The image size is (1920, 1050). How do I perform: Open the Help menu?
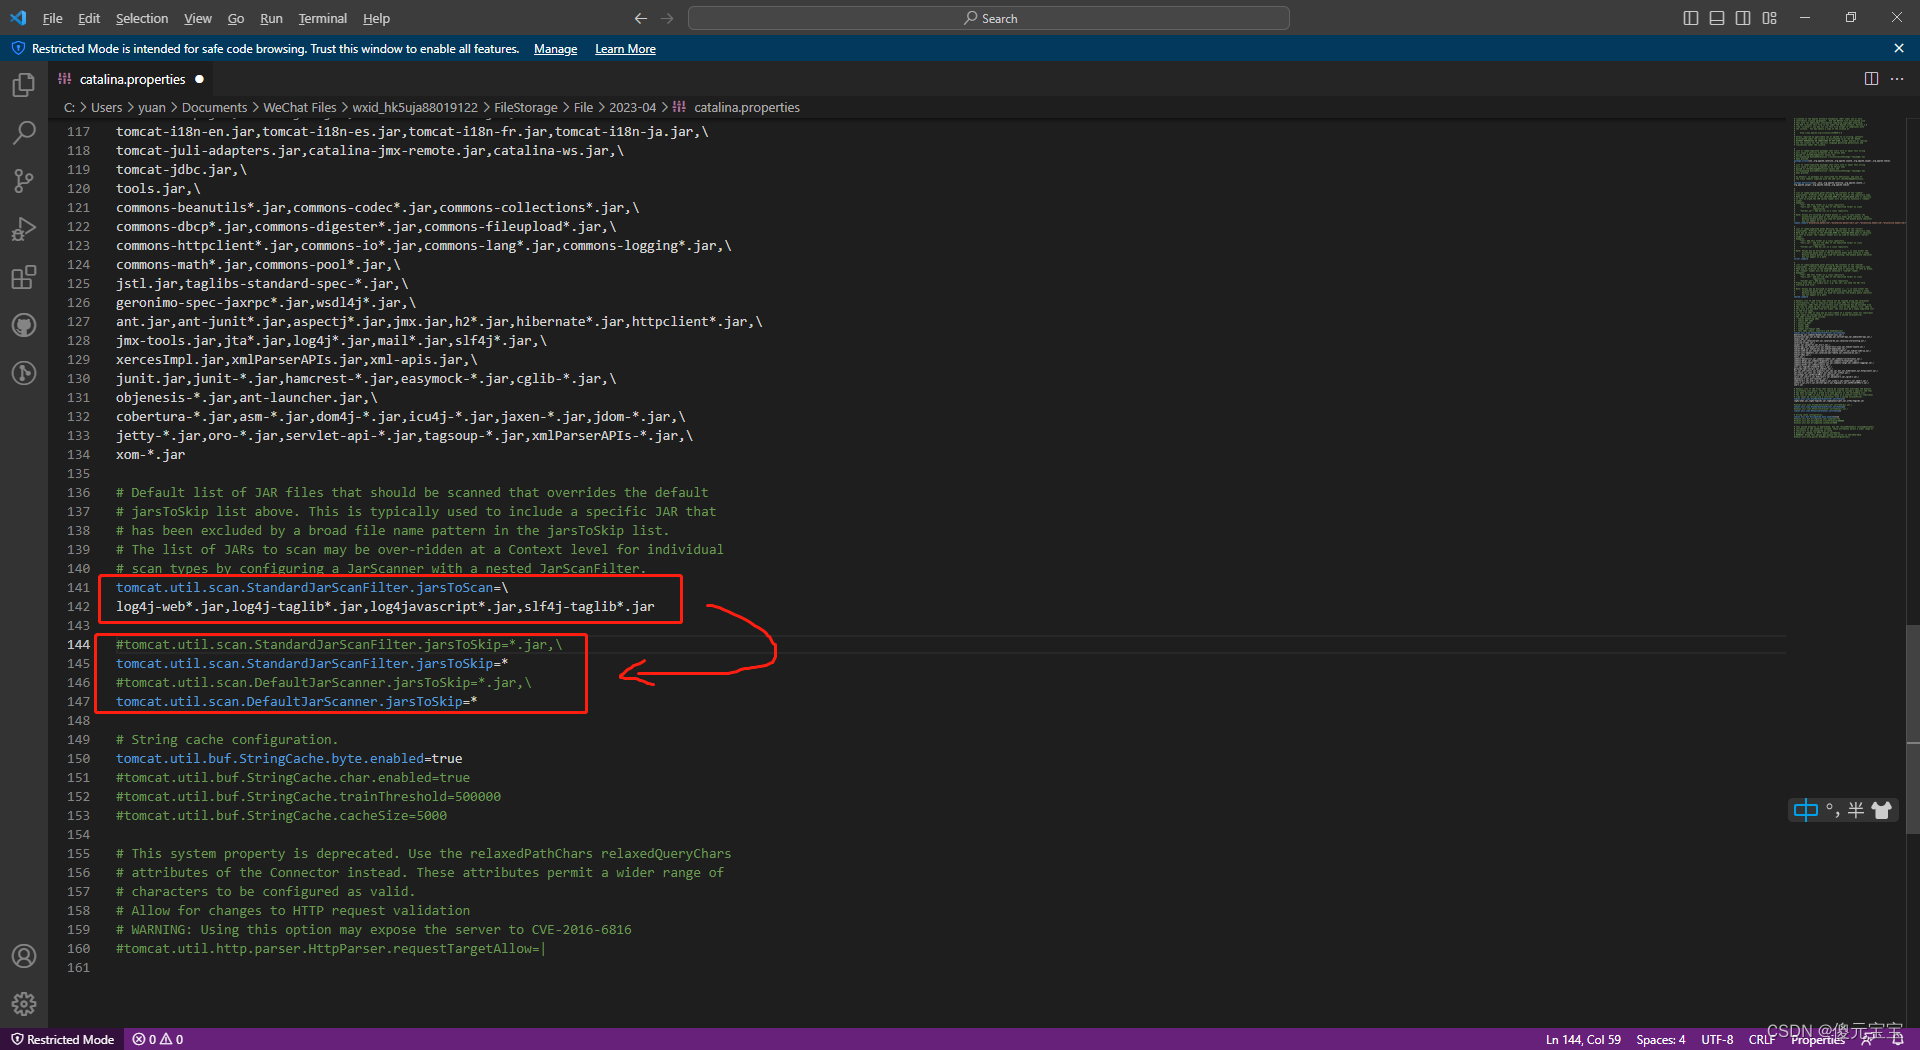pos(376,18)
